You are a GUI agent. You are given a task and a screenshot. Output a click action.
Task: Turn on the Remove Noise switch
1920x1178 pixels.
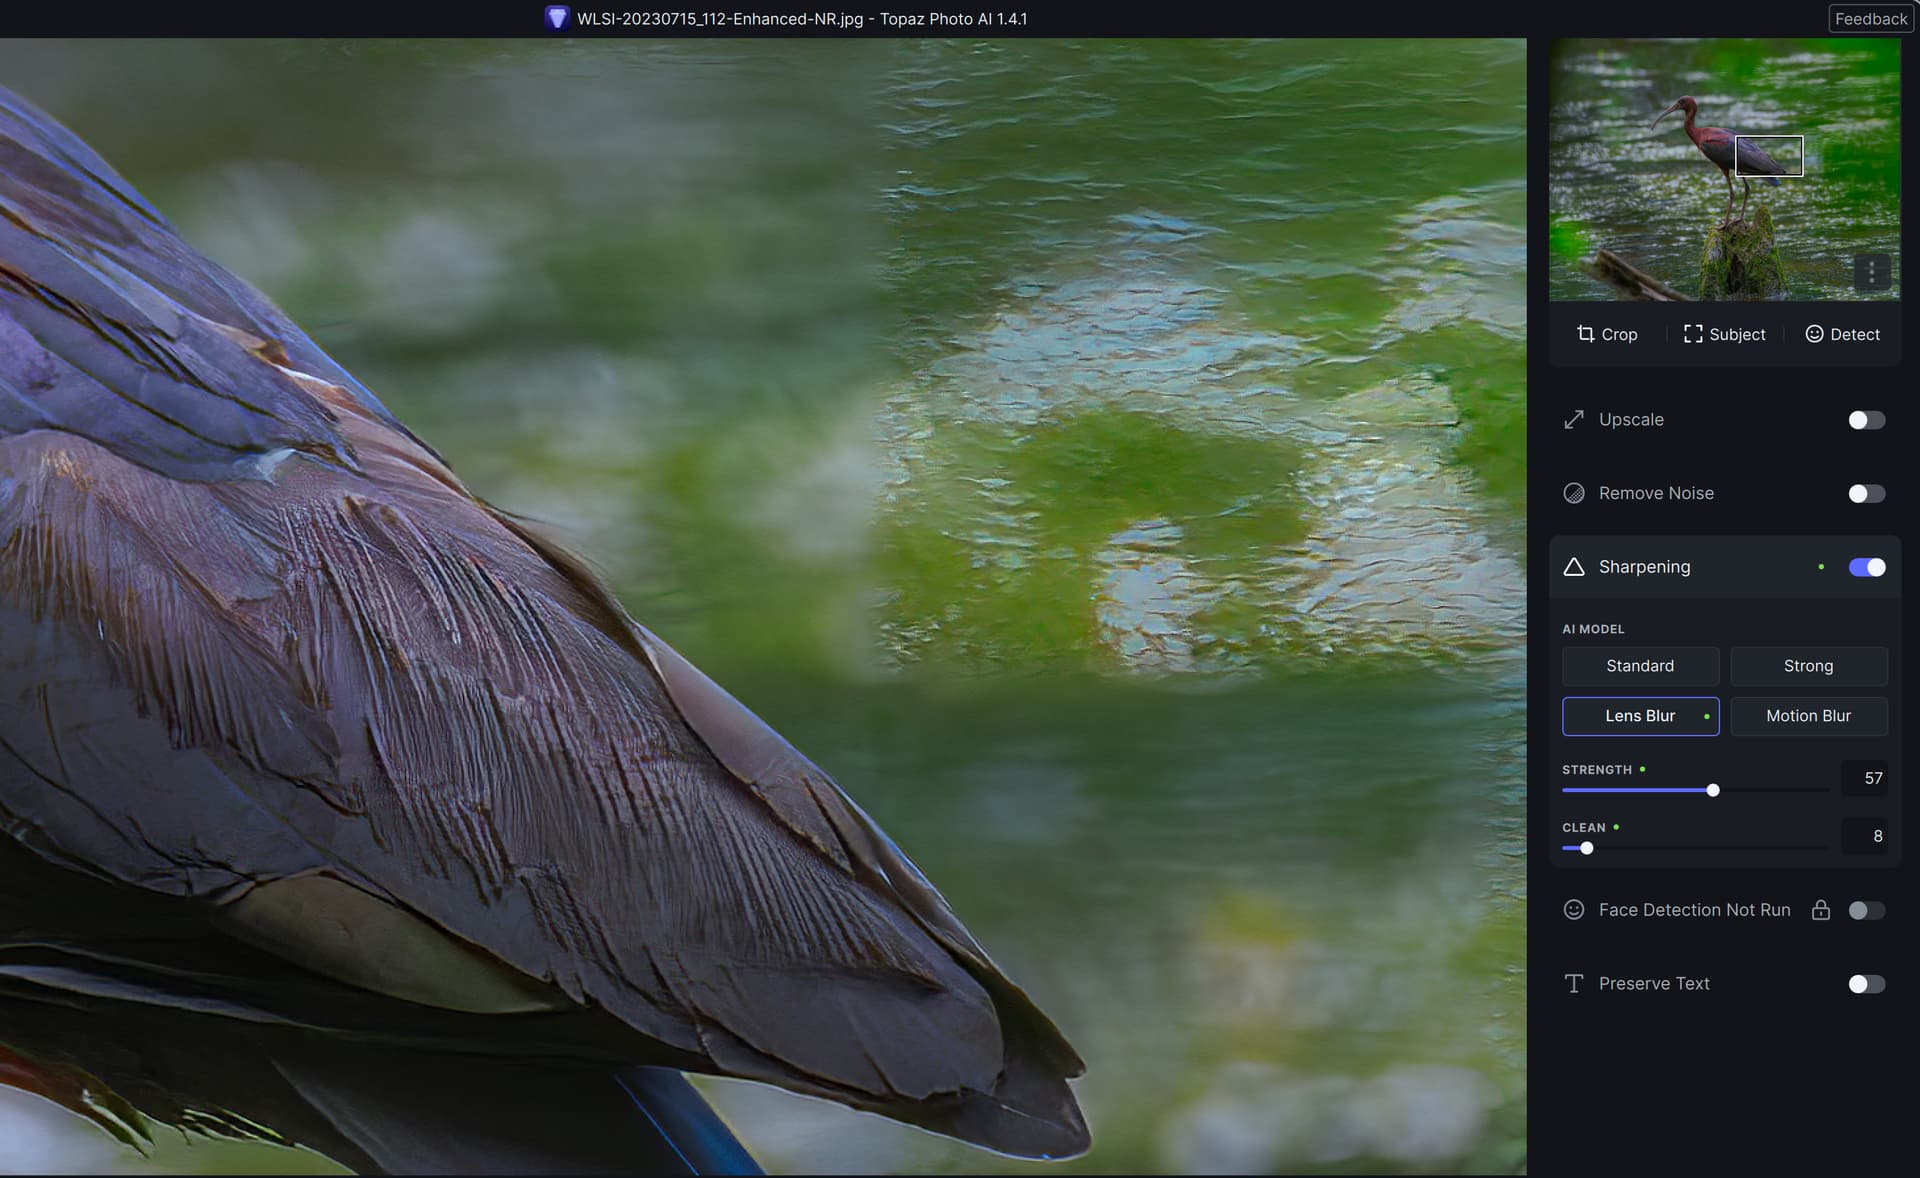(1866, 493)
